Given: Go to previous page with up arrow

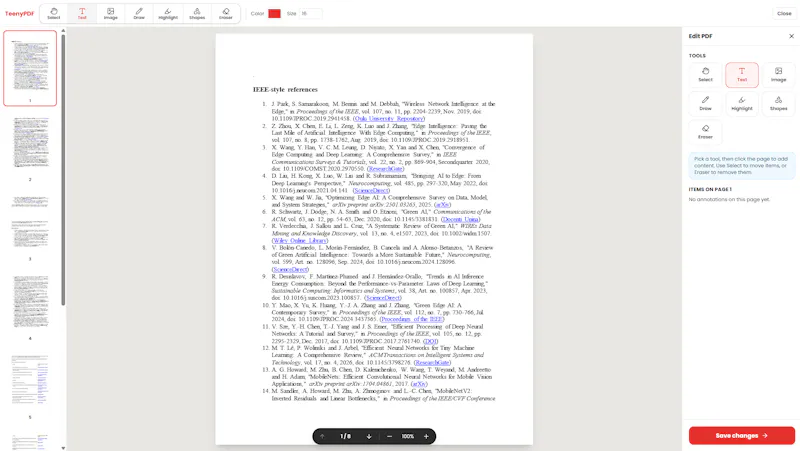Looking at the screenshot, I should tap(322, 436).
